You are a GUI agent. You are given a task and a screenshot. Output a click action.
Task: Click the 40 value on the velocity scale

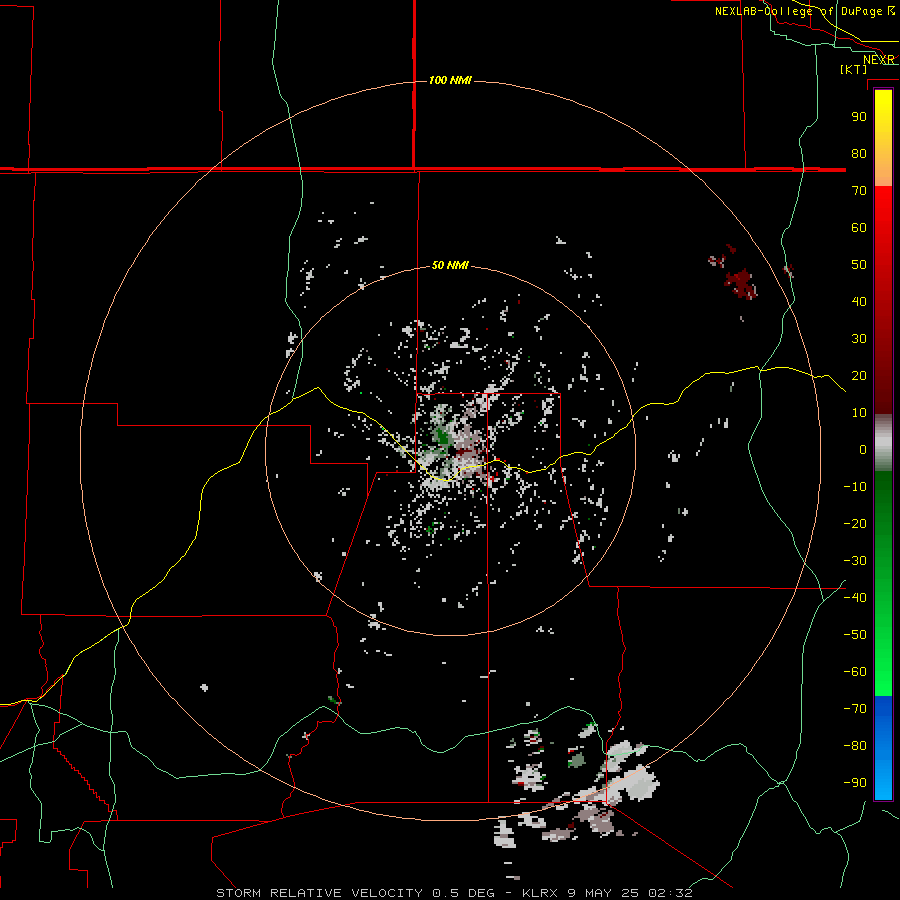pyautogui.click(x=859, y=301)
